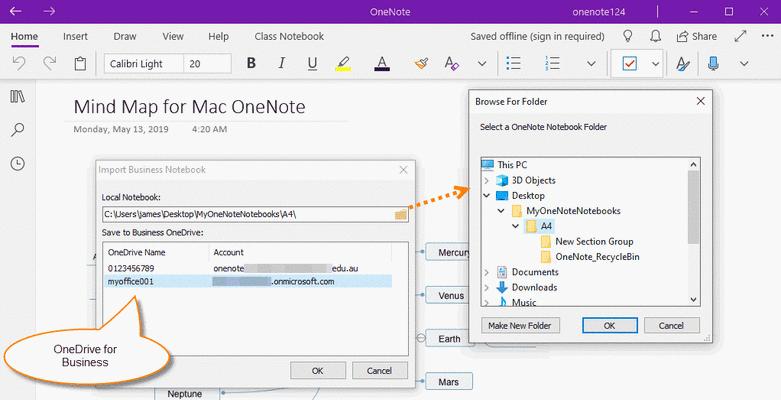Select the Format Painter brush
This screenshot has width=781, height=400.
(421, 63)
